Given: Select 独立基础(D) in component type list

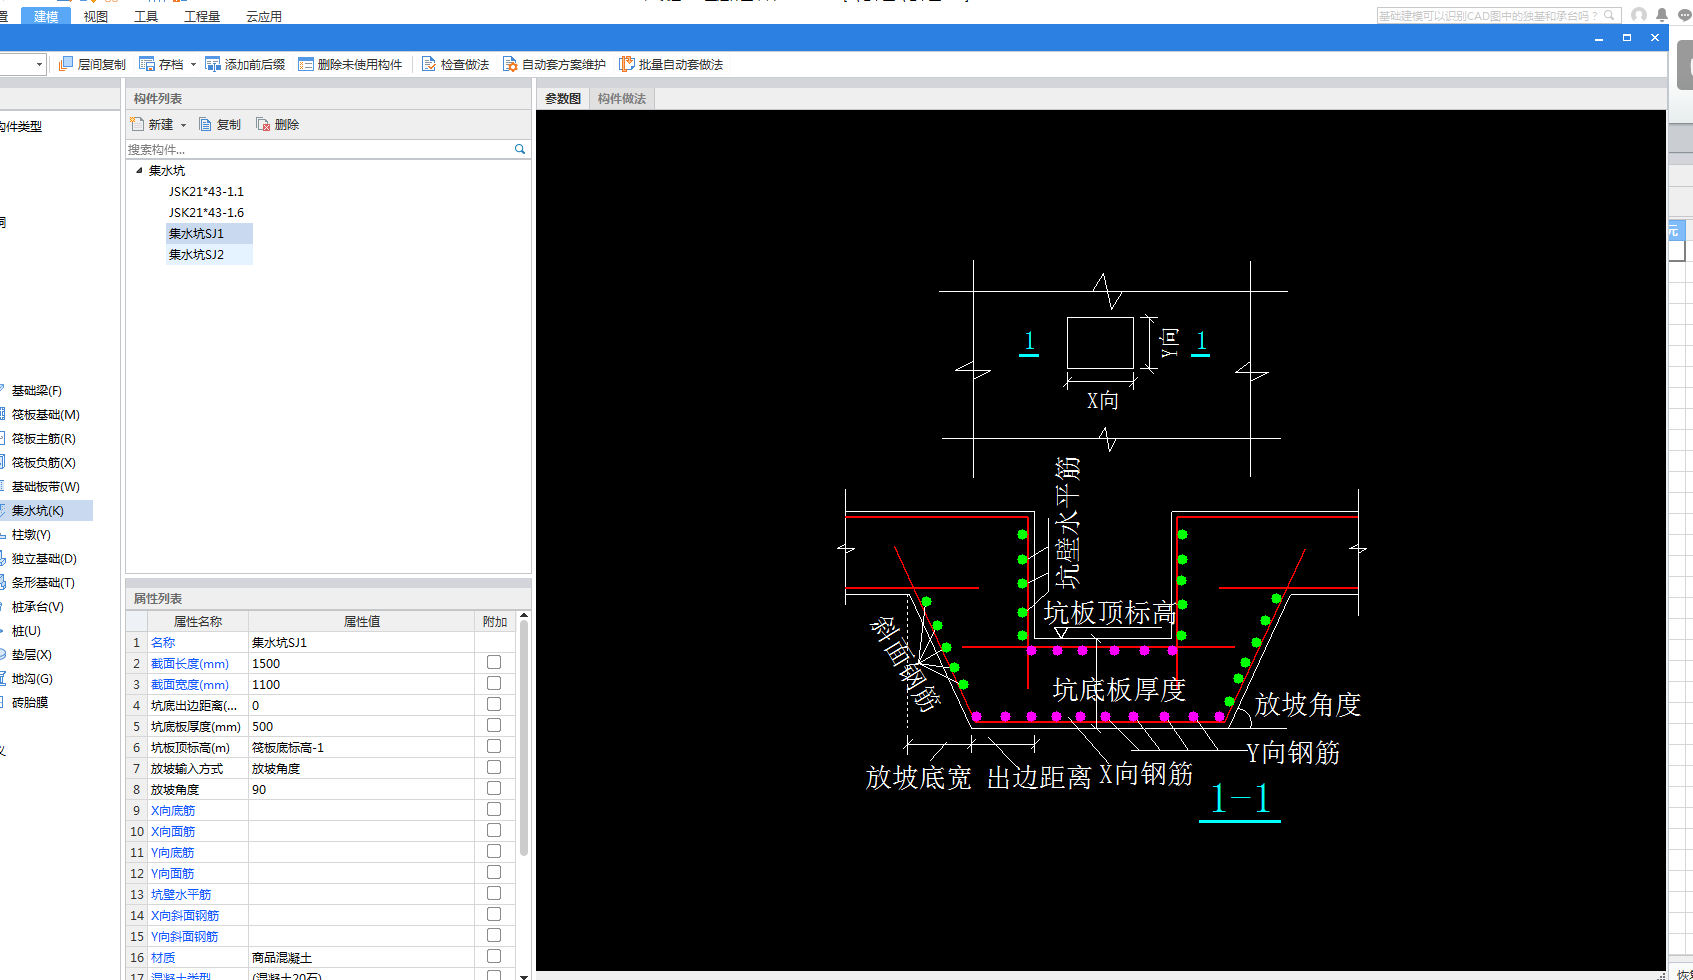Looking at the screenshot, I should (x=44, y=559).
